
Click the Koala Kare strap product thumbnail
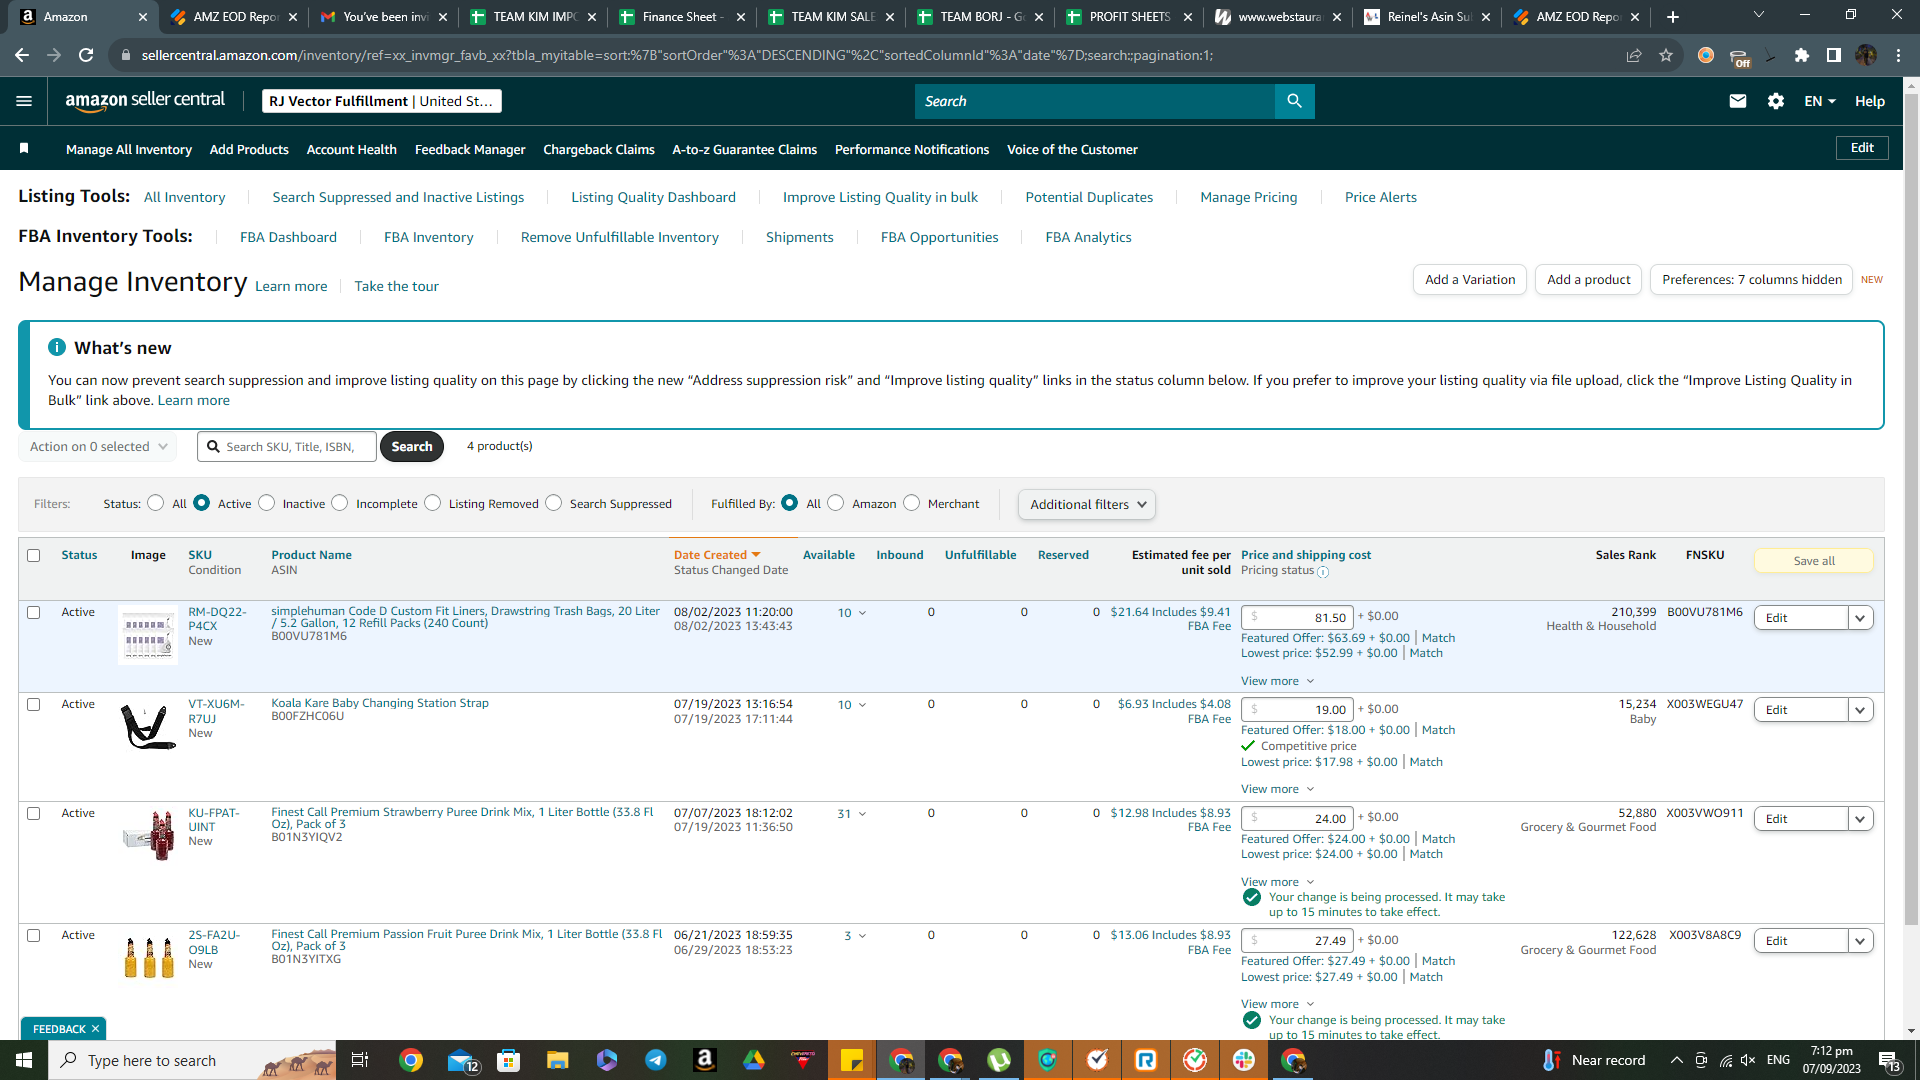pyautogui.click(x=147, y=725)
